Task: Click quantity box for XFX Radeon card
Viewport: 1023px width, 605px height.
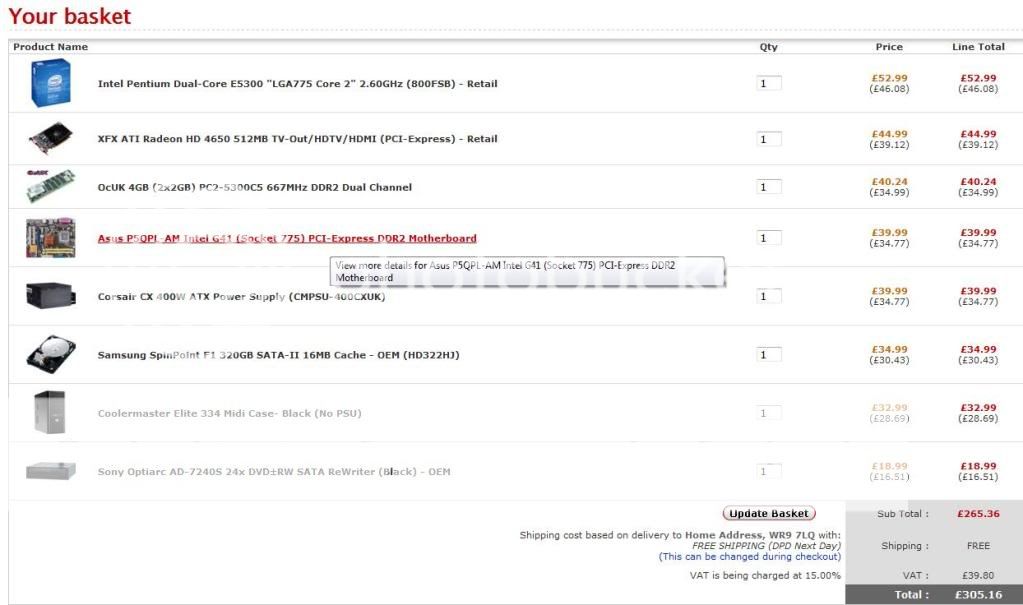Action: [x=769, y=139]
